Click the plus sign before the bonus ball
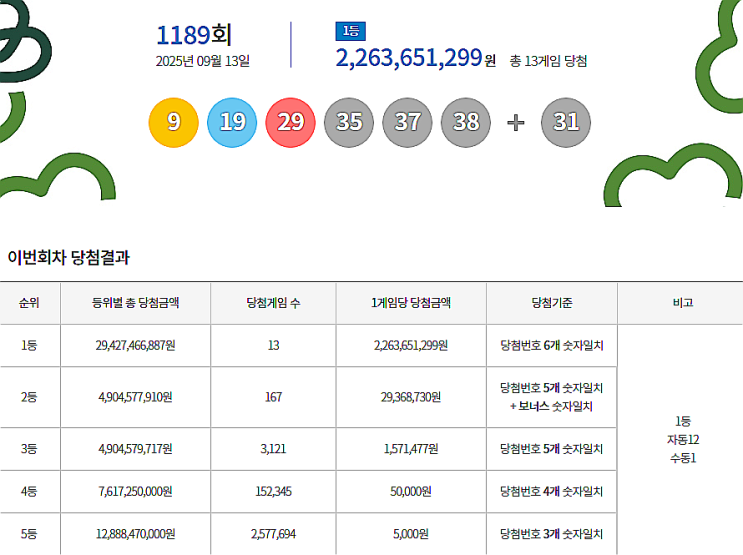The image size is (743, 555). (x=516, y=123)
